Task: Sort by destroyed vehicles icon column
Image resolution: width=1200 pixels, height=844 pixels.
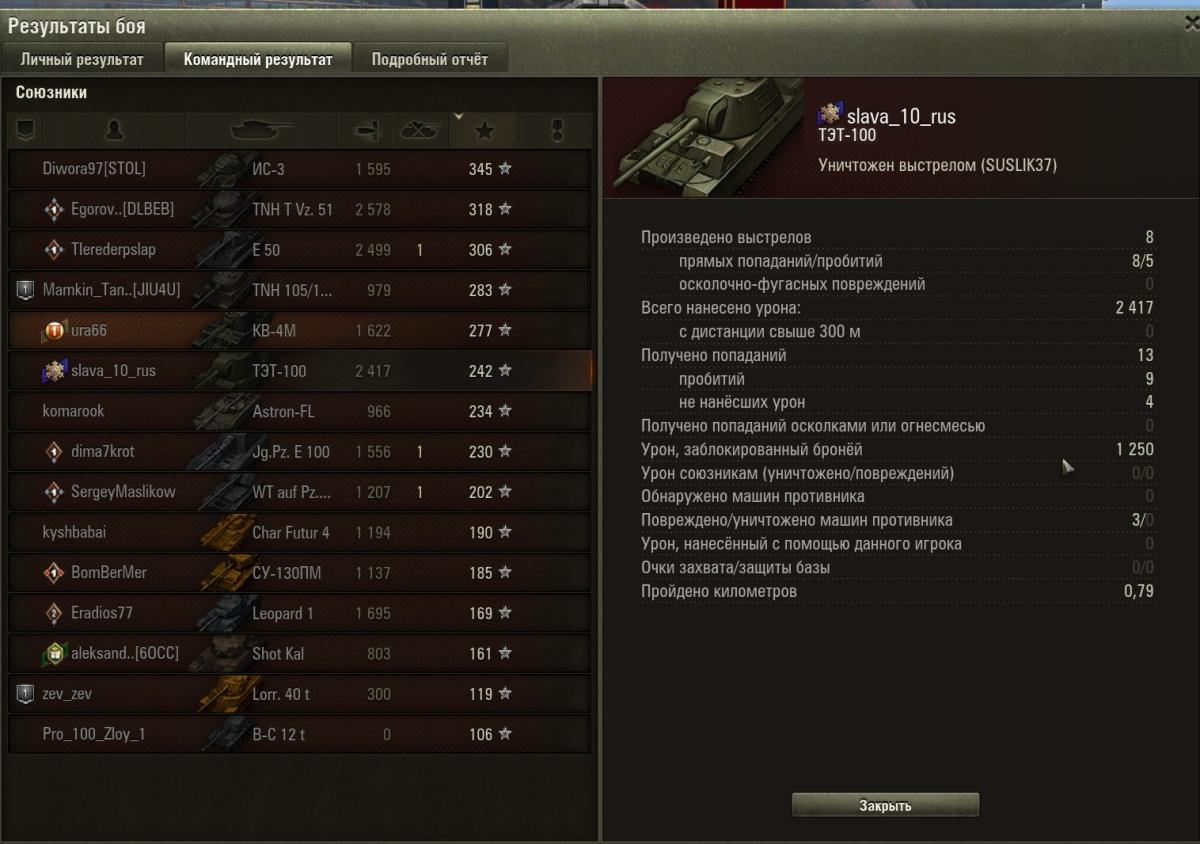Action: pyautogui.click(x=420, y=130)
